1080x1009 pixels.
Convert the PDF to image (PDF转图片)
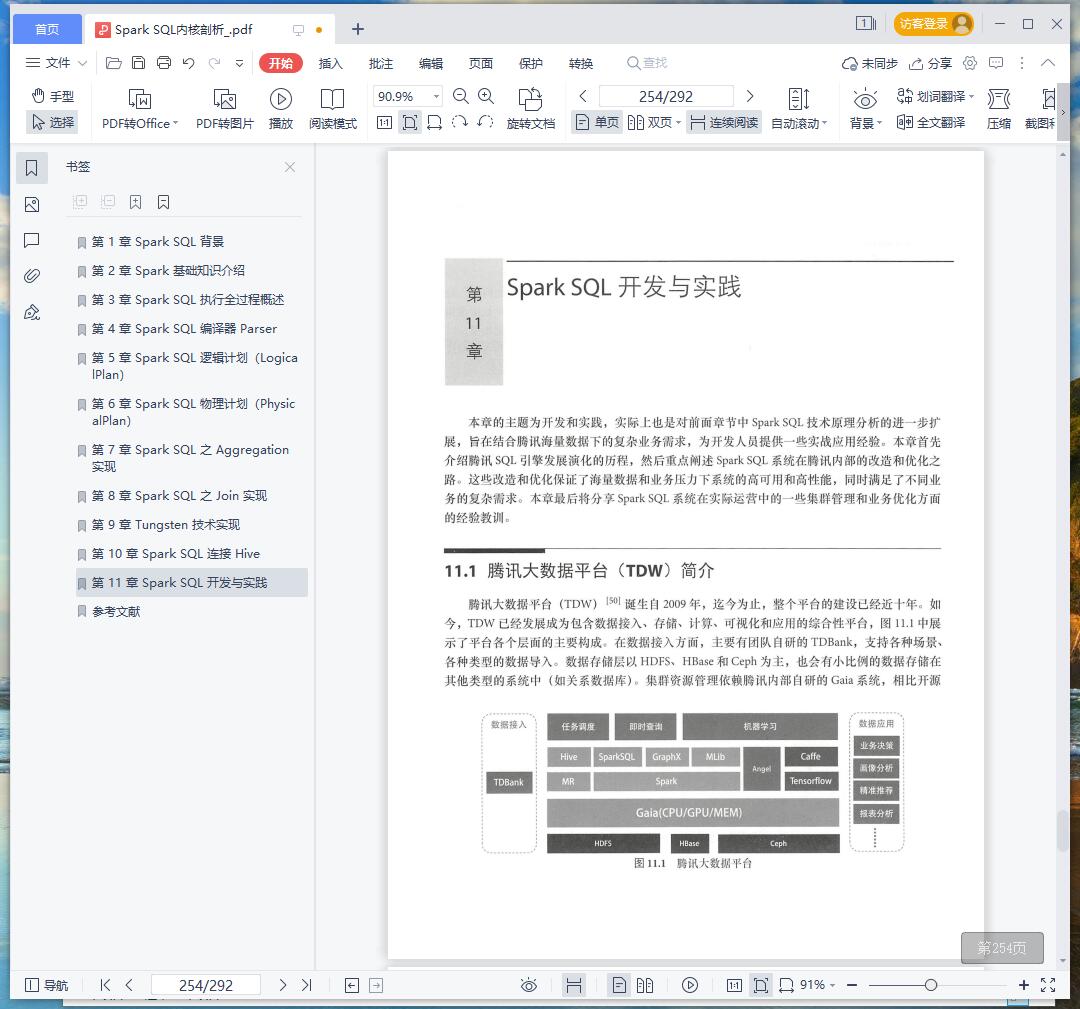coord(225,110)
